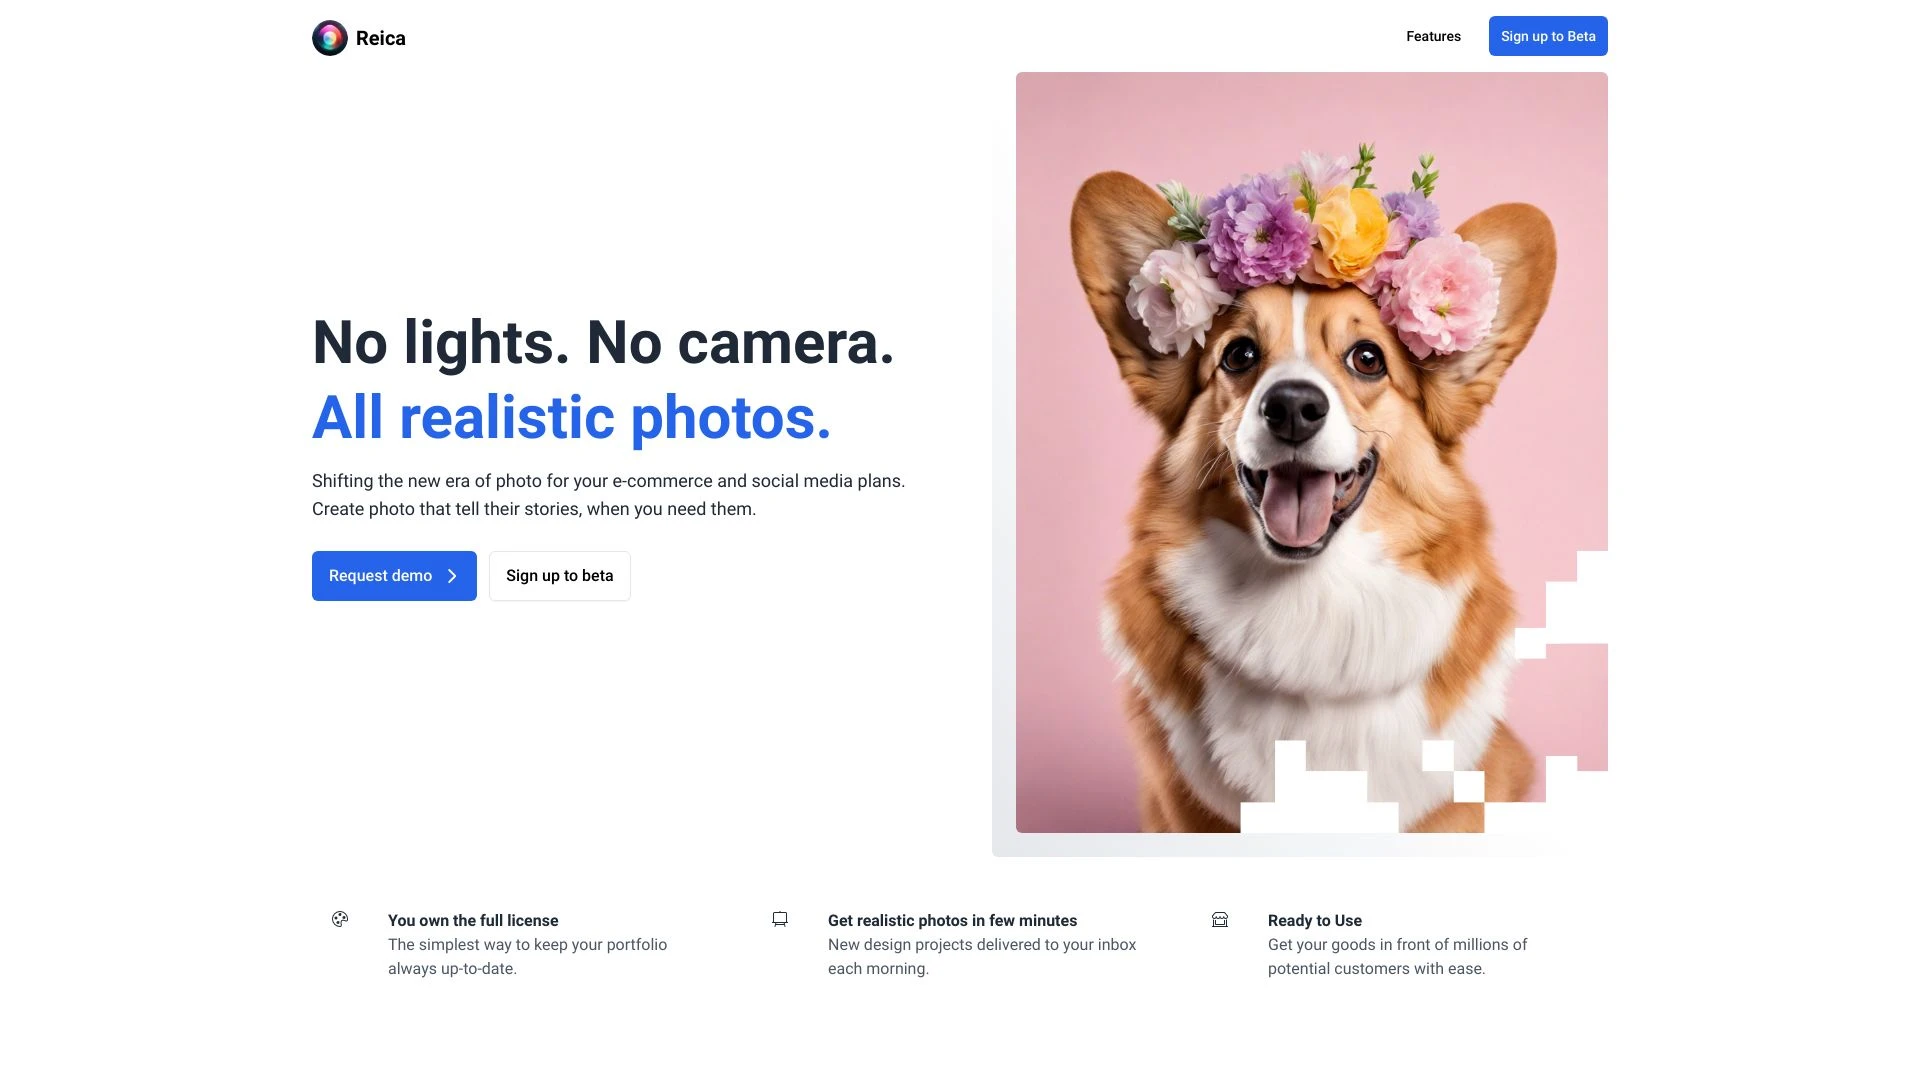The height and width of the screenshot is (1080, 1920).
Task: Click the 'You own the full license' heading
Action: coord(473,920)
